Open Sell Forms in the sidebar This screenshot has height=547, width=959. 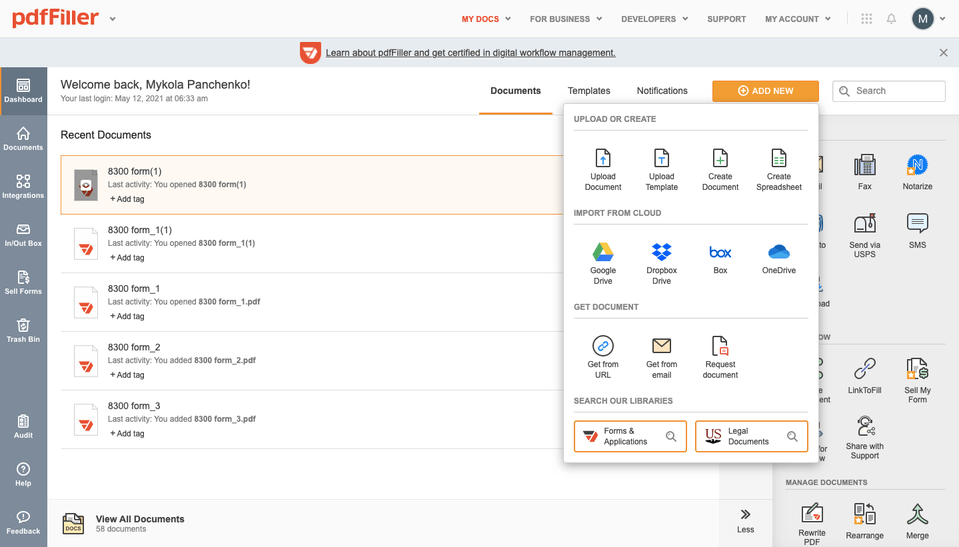coord(23,283)
